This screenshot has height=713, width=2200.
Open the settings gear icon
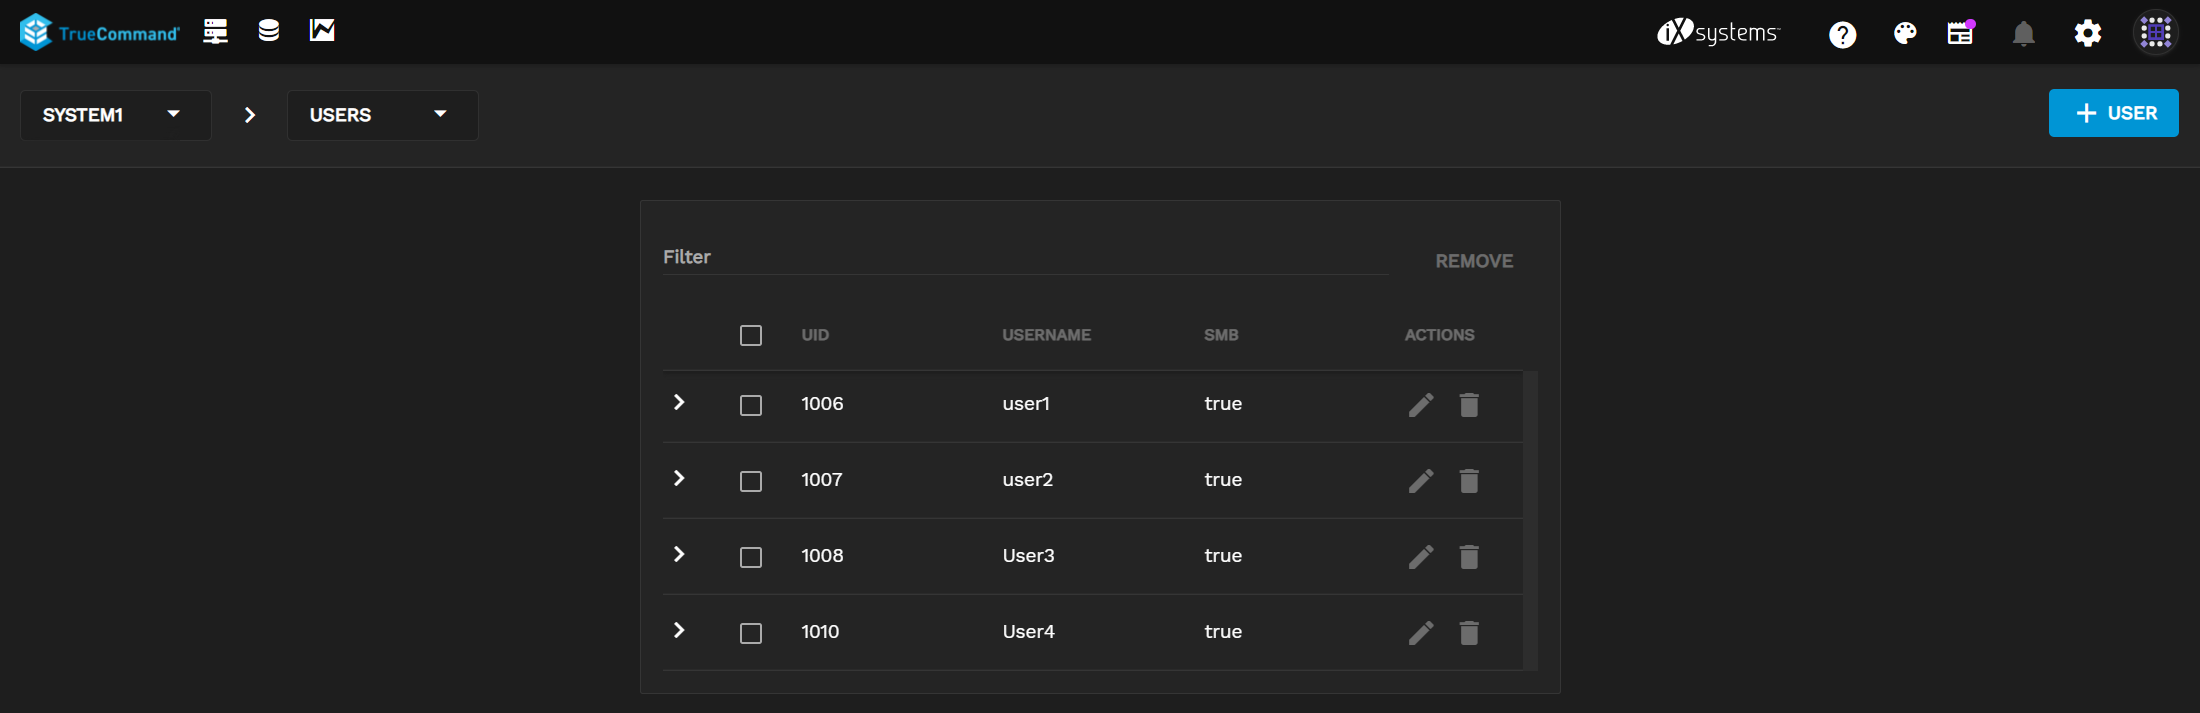coord(2087,34)
